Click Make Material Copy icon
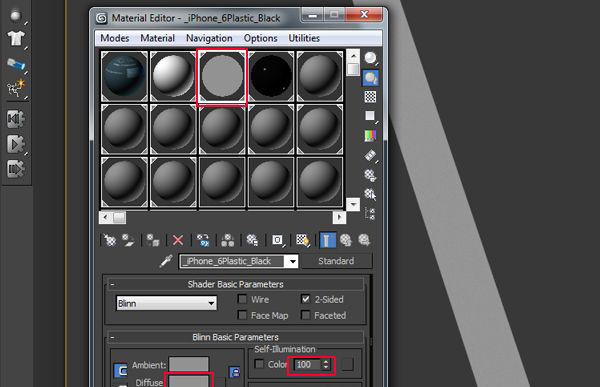This screenshot has width=600, height=387. (203, 240)
